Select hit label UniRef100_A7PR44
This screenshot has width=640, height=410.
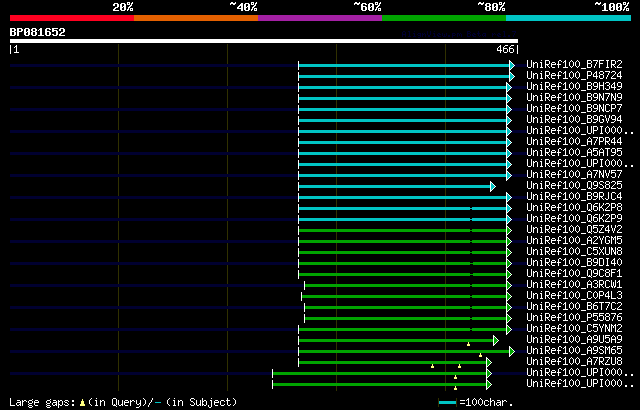tap(574, 142)
